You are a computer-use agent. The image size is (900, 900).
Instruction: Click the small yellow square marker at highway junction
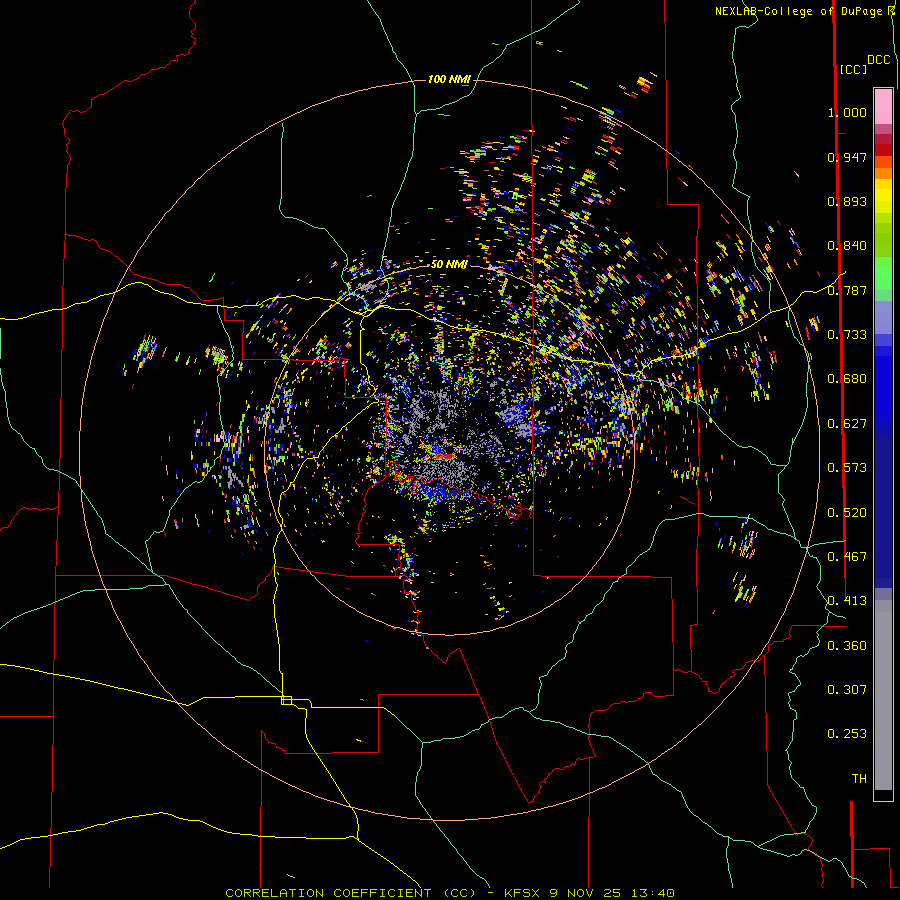point(286,700)
